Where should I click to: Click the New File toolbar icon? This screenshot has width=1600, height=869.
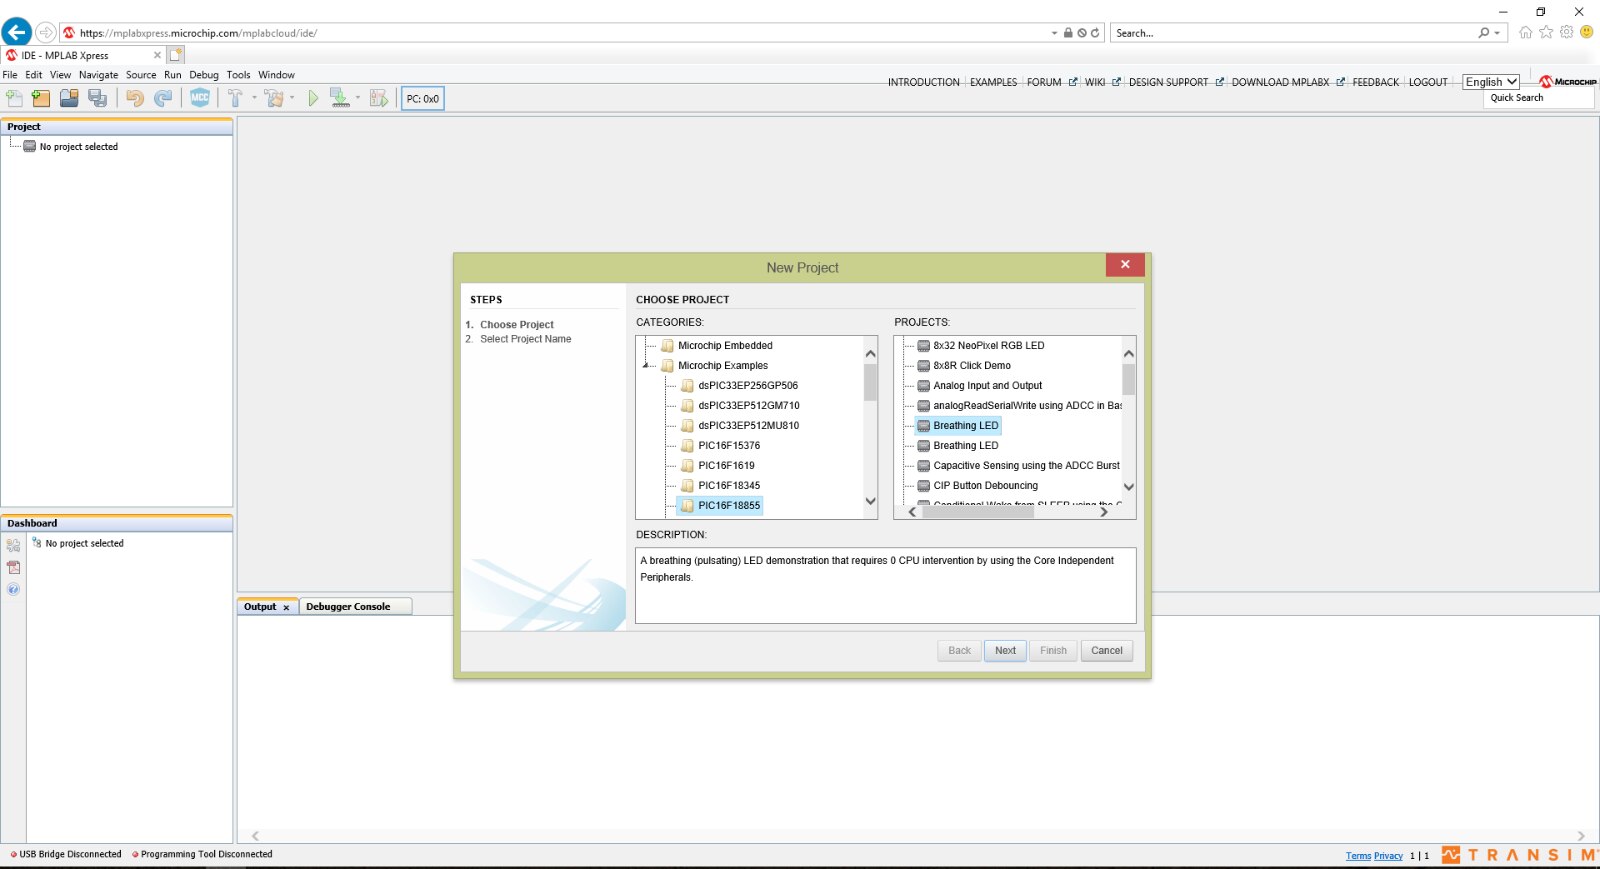14,98
